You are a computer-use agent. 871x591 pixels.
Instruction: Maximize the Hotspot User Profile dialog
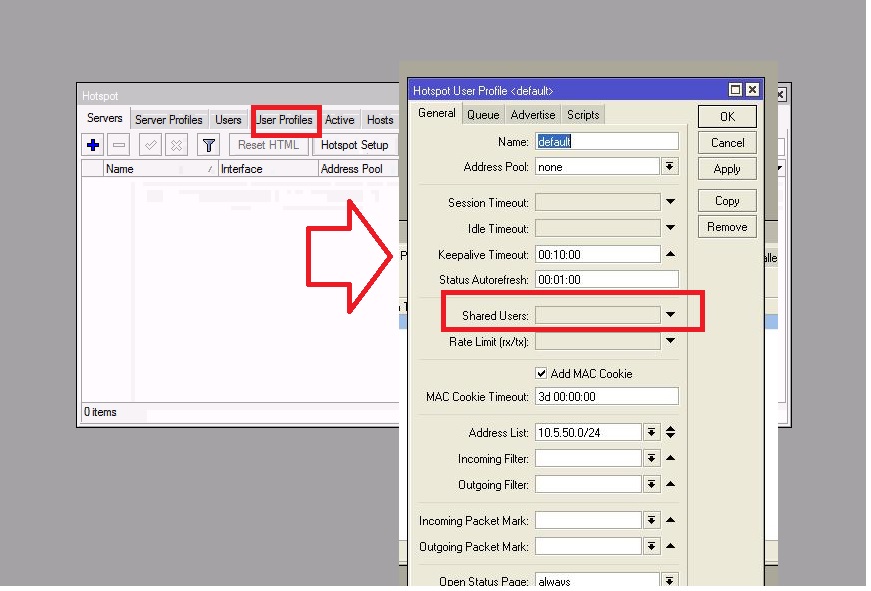pos(735,90)
